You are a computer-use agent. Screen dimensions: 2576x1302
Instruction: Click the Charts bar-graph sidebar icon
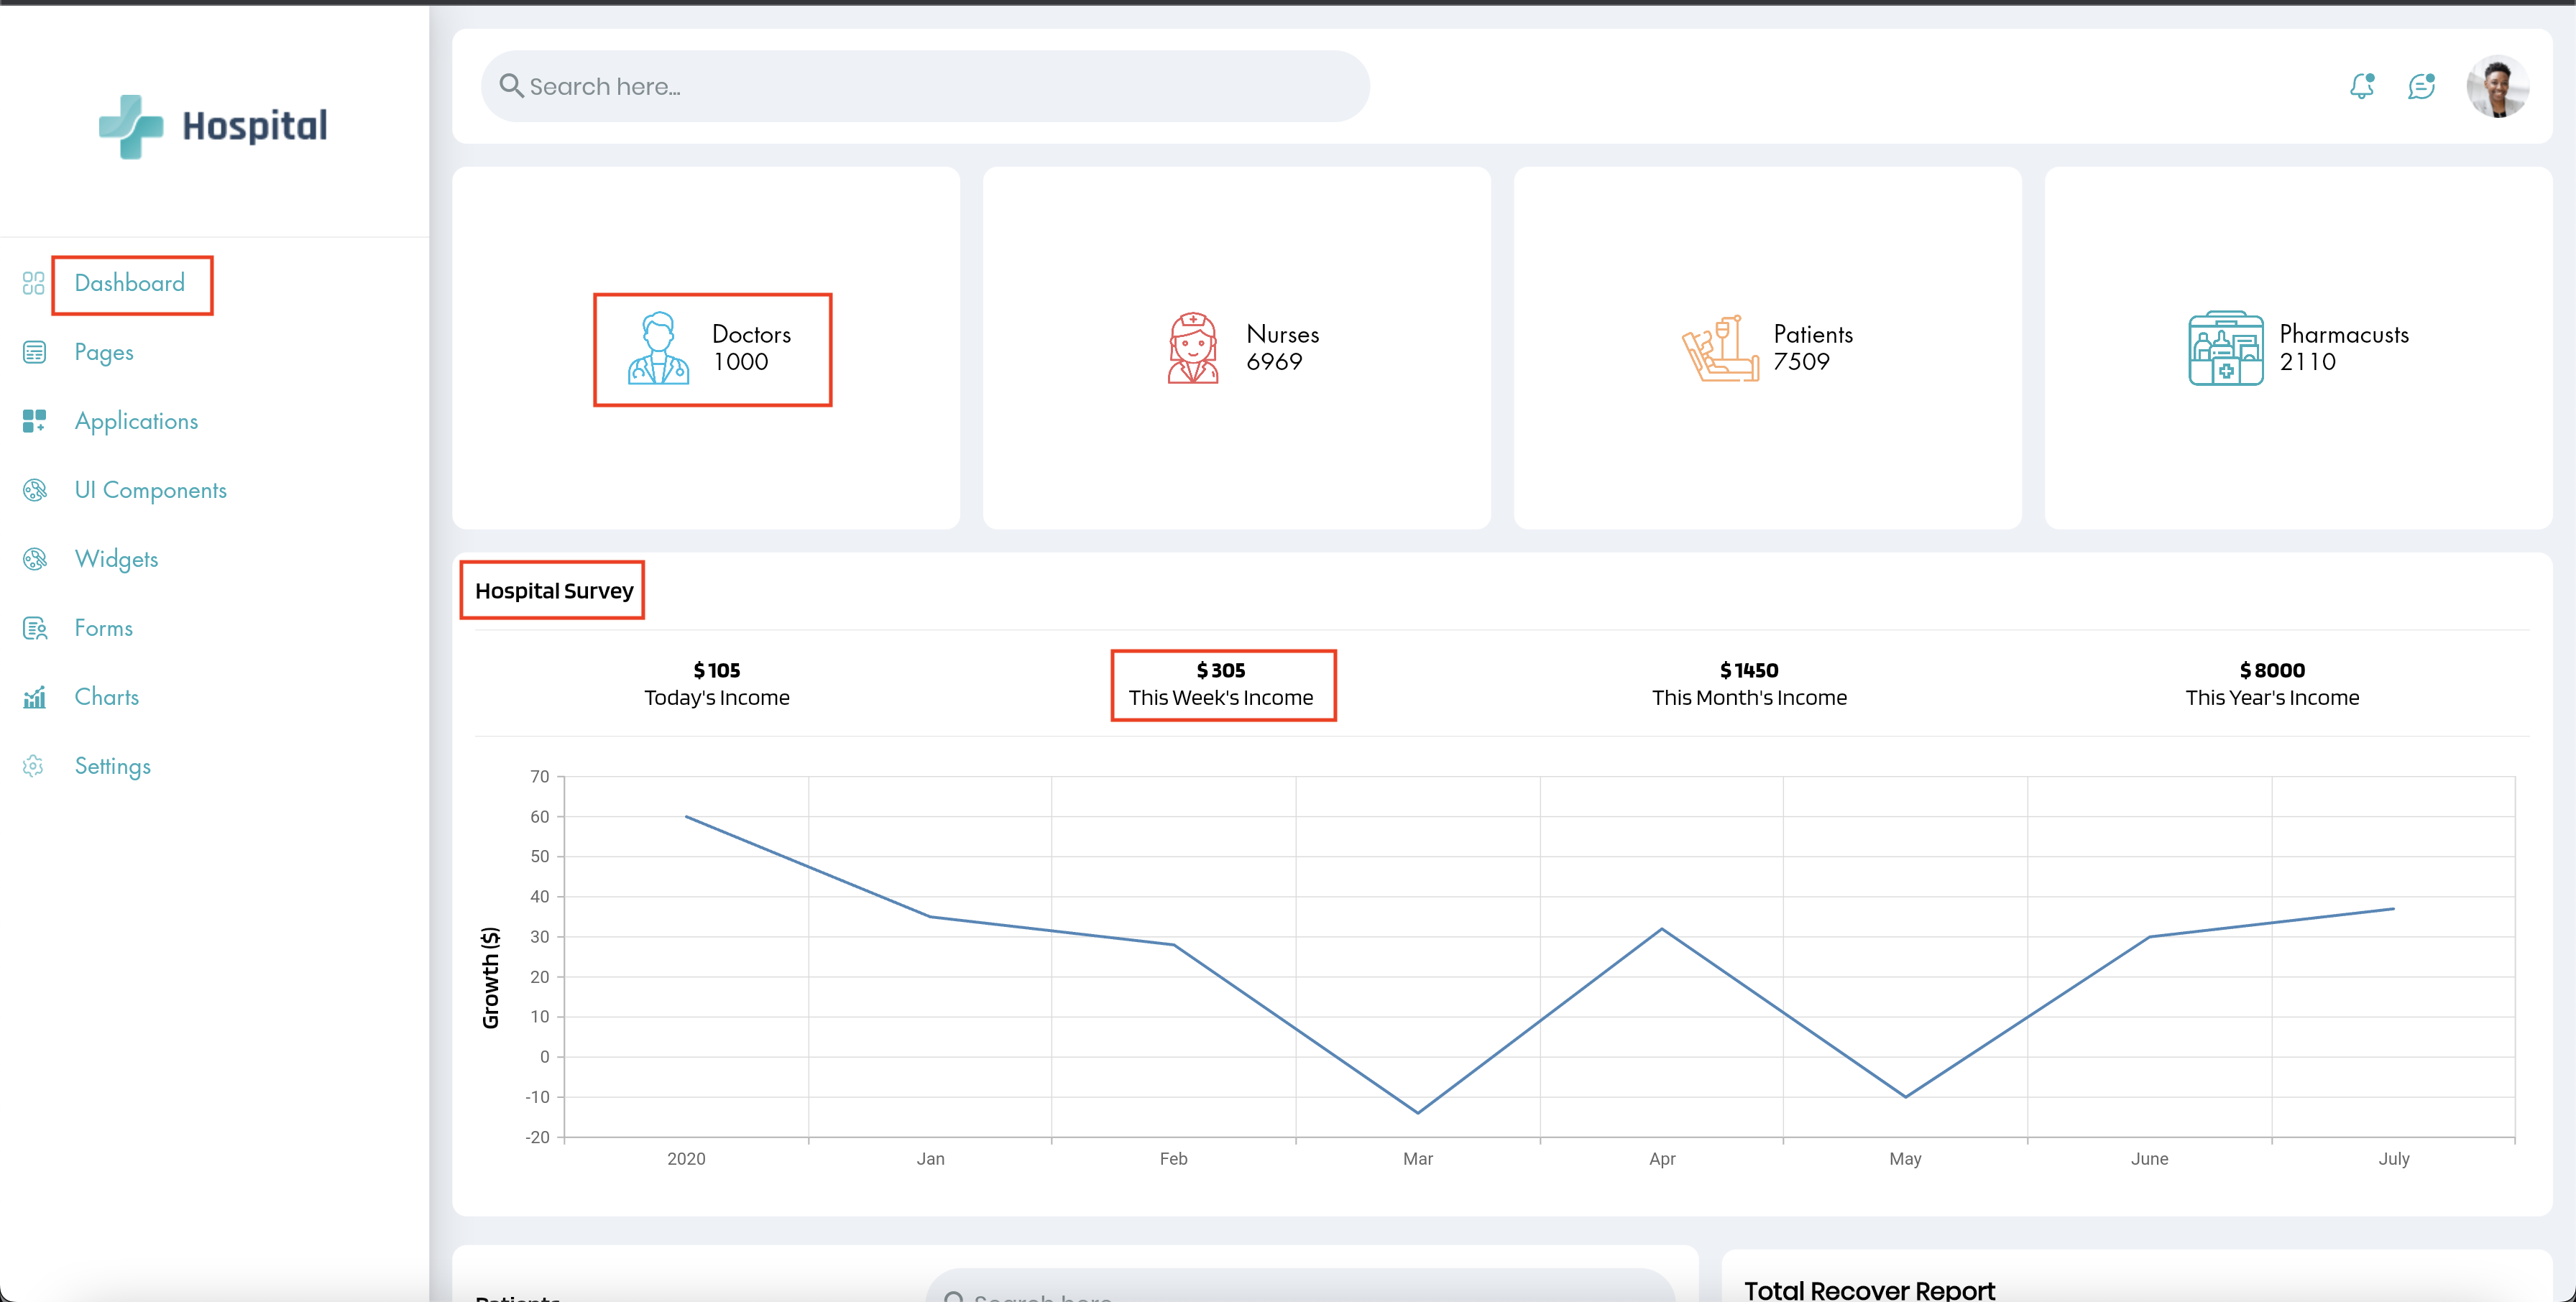(x=34, y=697)
